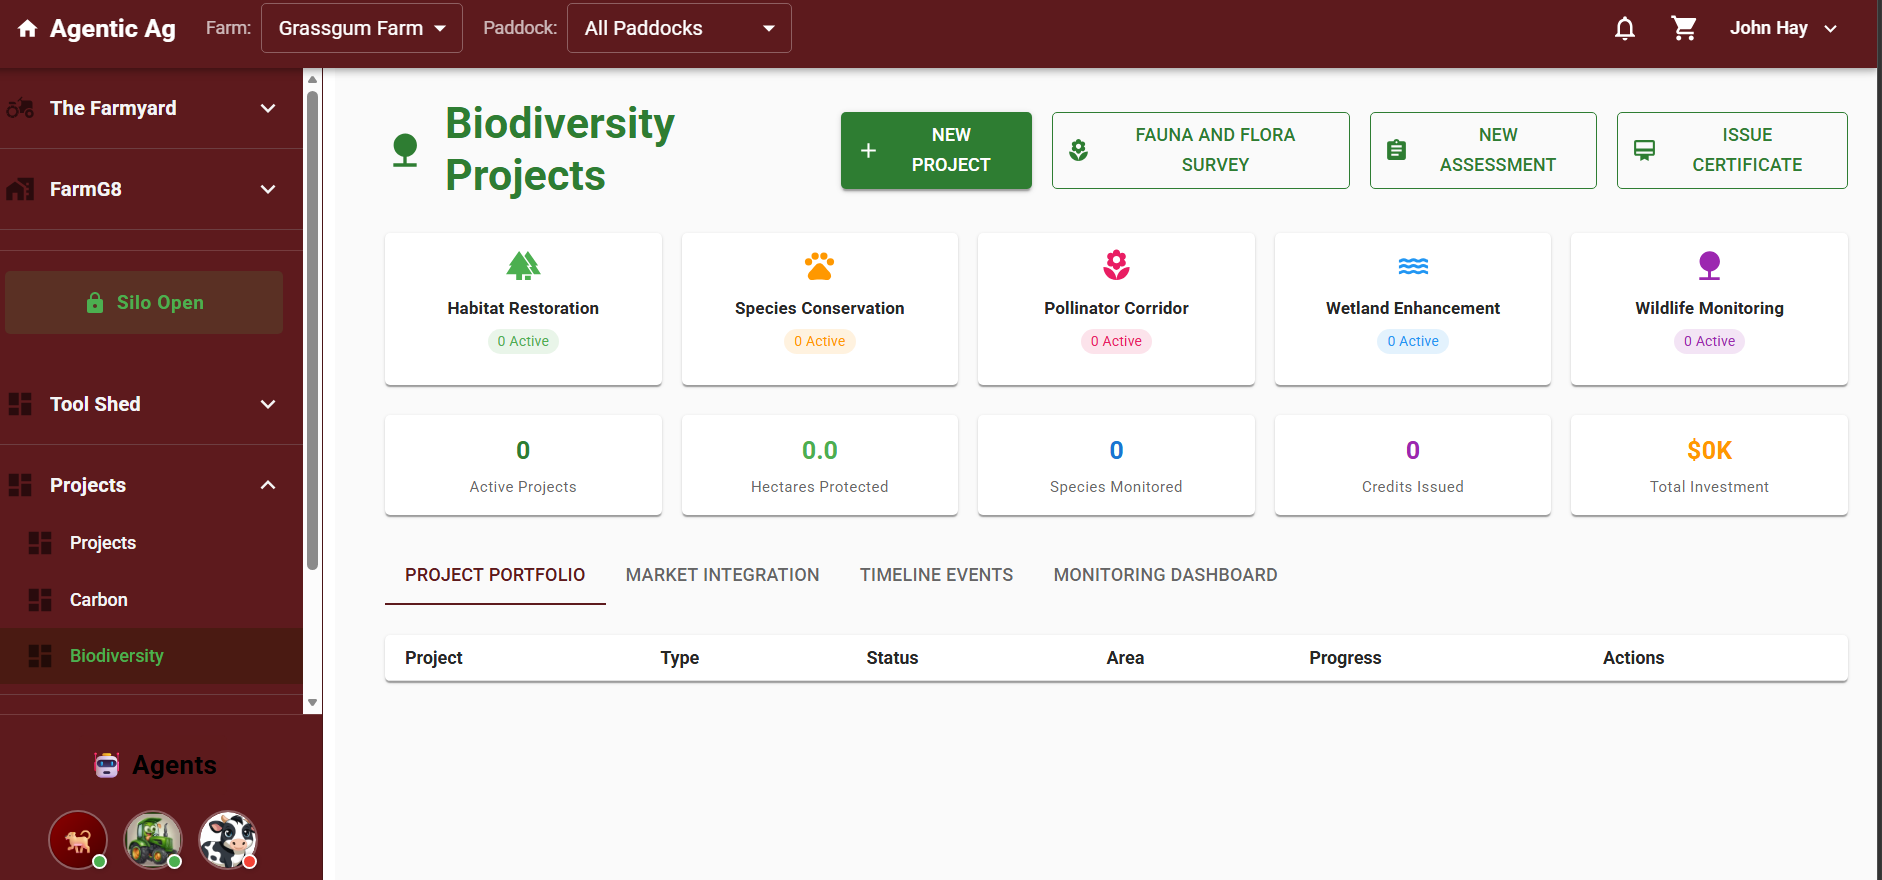Click the Total Investment stat card
This screenshot has height=880, width=1882.
[1709, 465]
